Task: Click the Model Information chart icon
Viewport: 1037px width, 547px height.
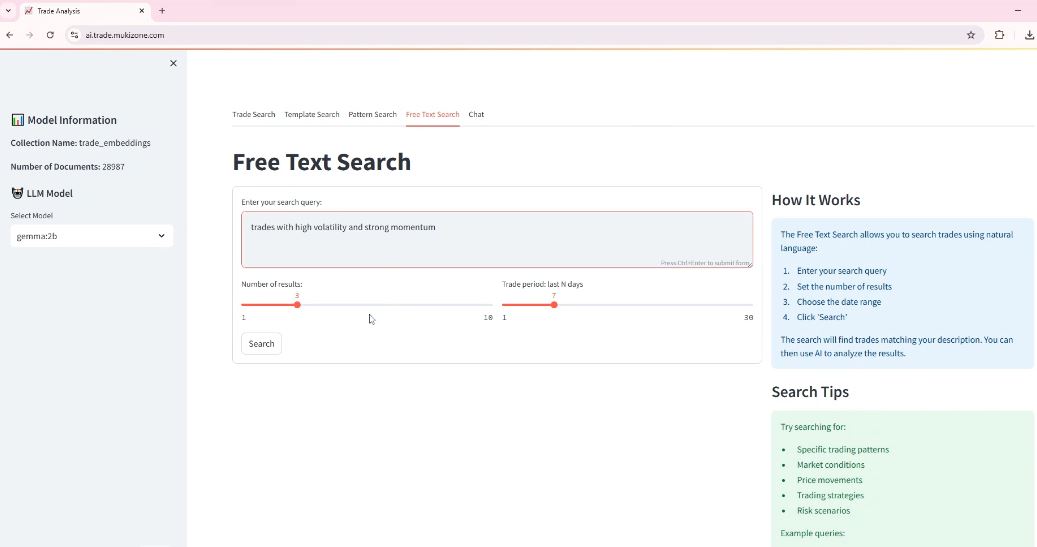Action: (x=17, y=120)
